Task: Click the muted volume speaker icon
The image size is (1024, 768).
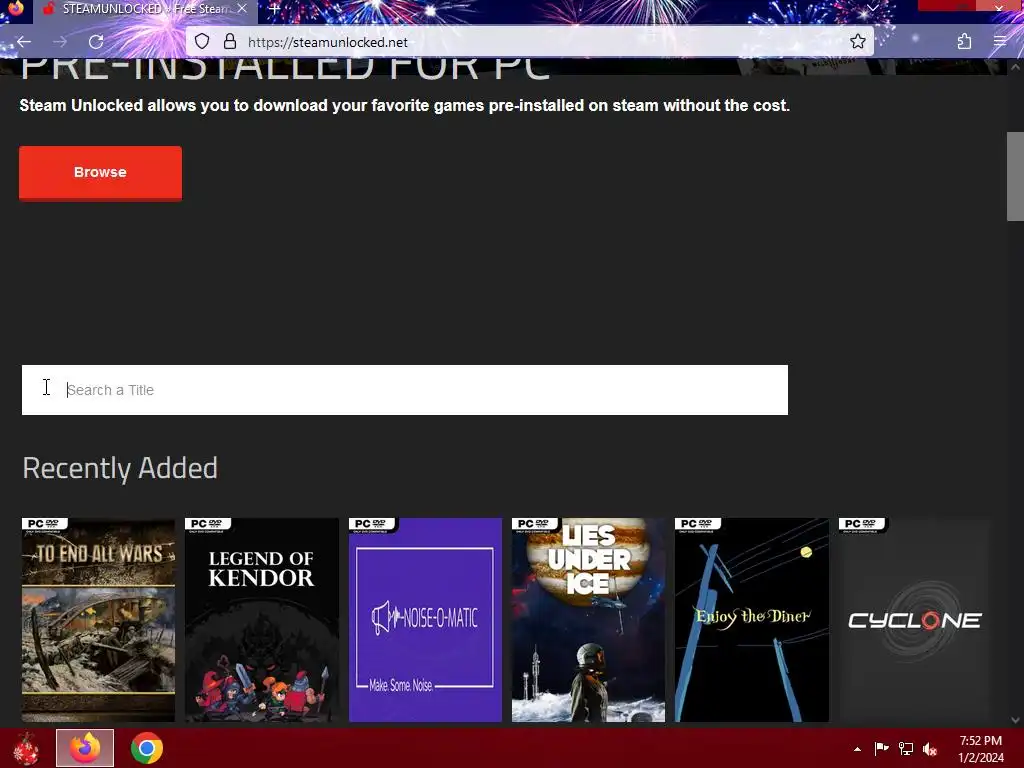Action: pyautogui.click(x=931, y=748)
